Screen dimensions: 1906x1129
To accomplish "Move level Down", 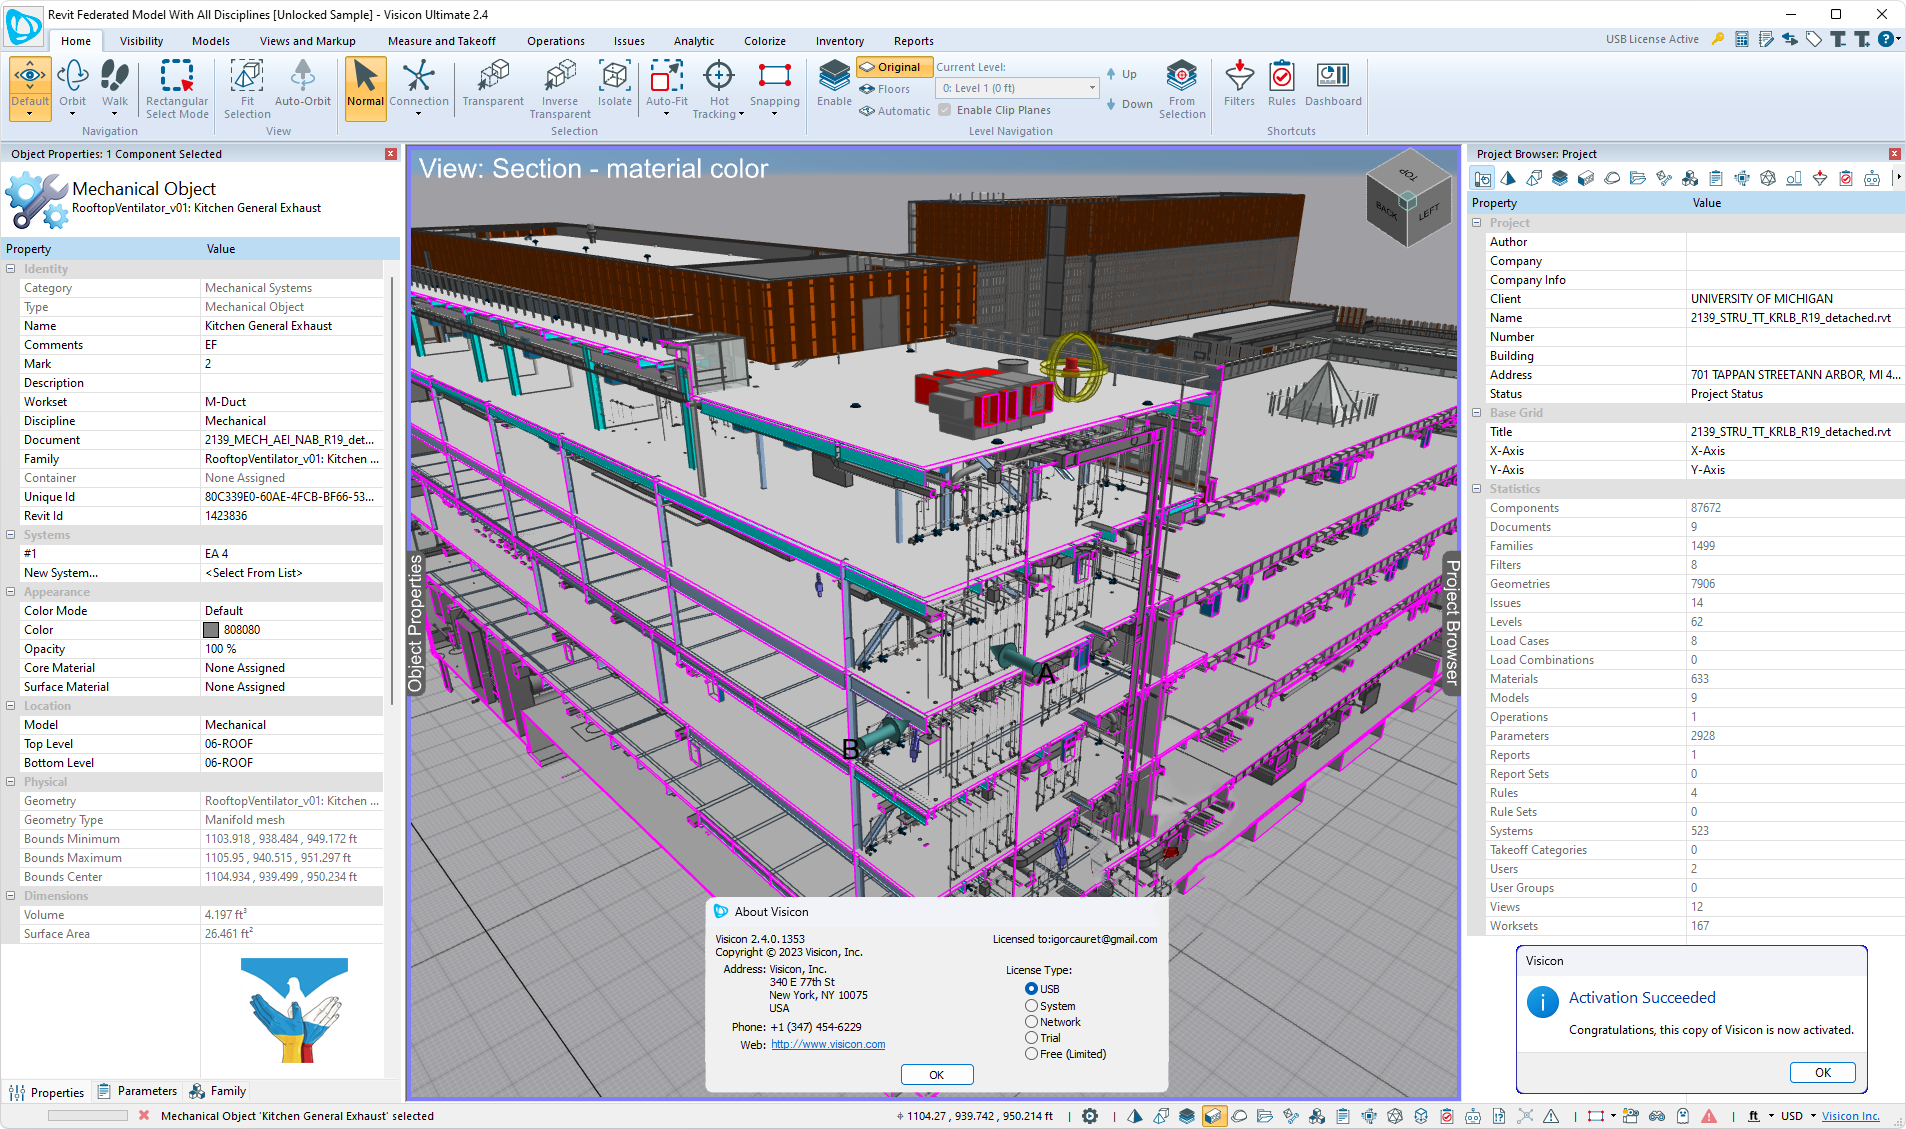I will (1130, 104).
